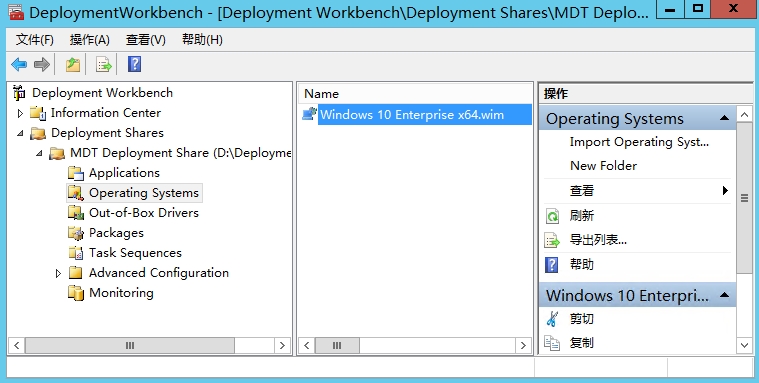Click the Operating Systems folder icon

pos(76,193)
